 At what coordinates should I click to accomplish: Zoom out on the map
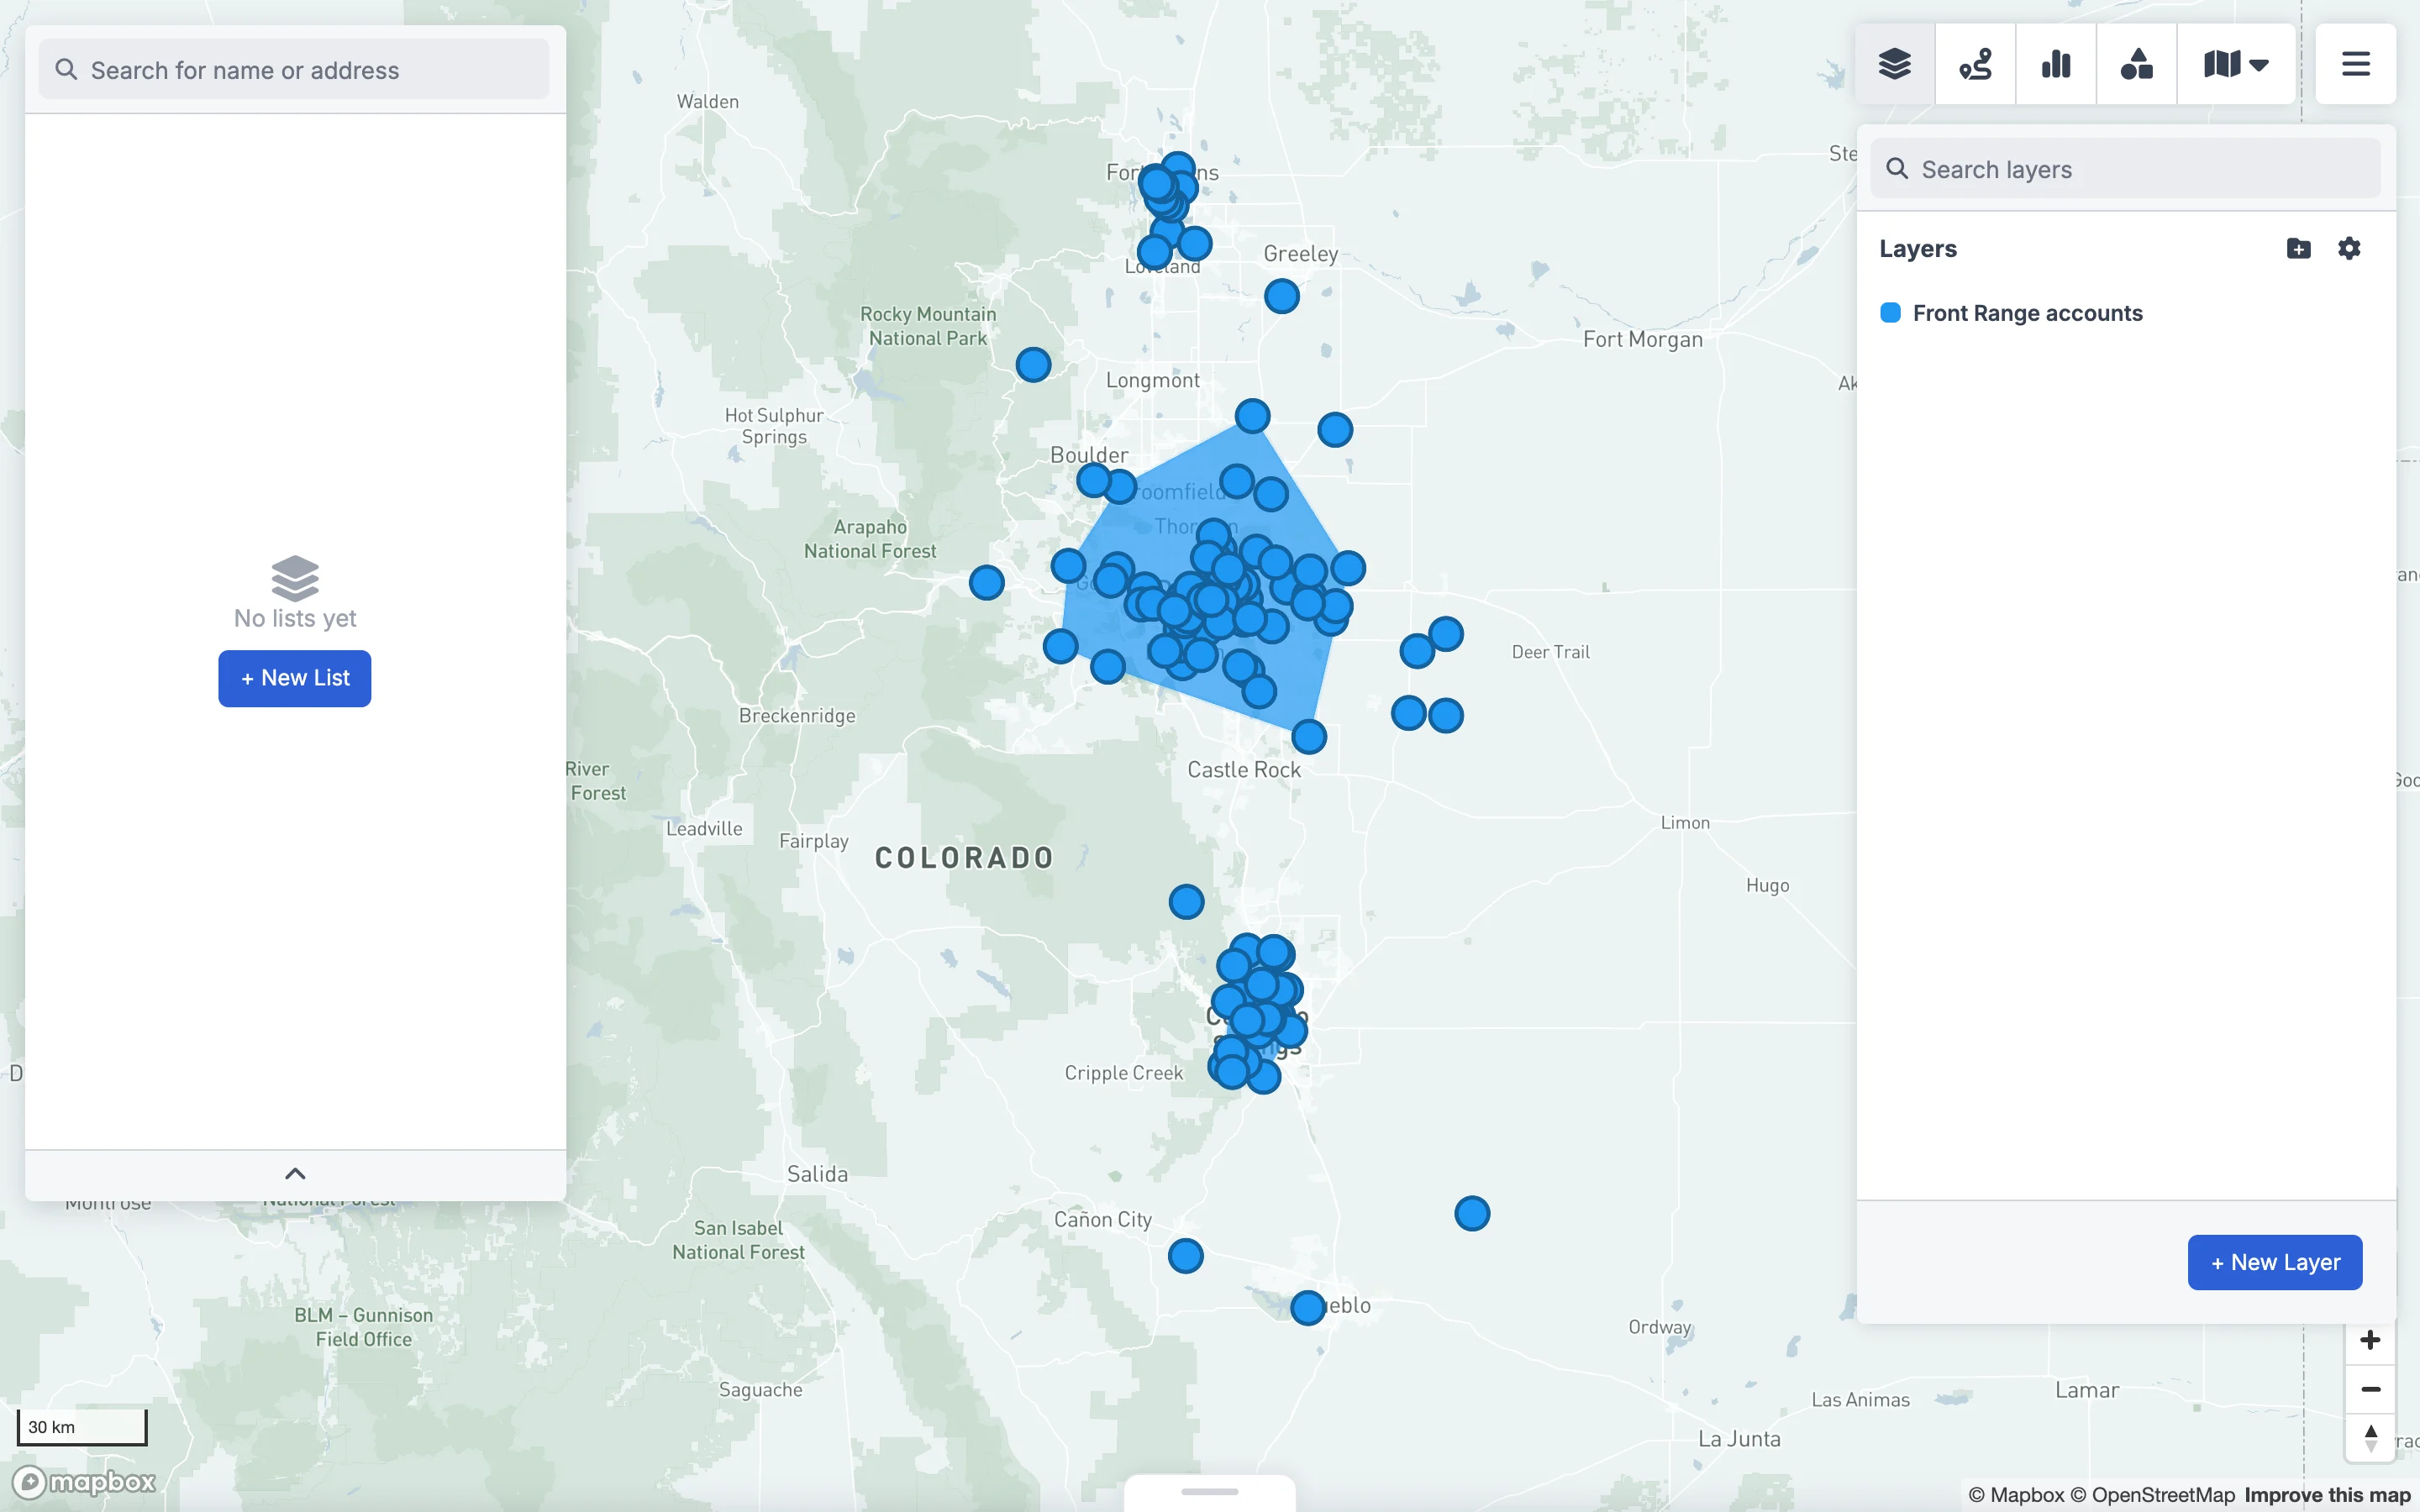2369,1389
